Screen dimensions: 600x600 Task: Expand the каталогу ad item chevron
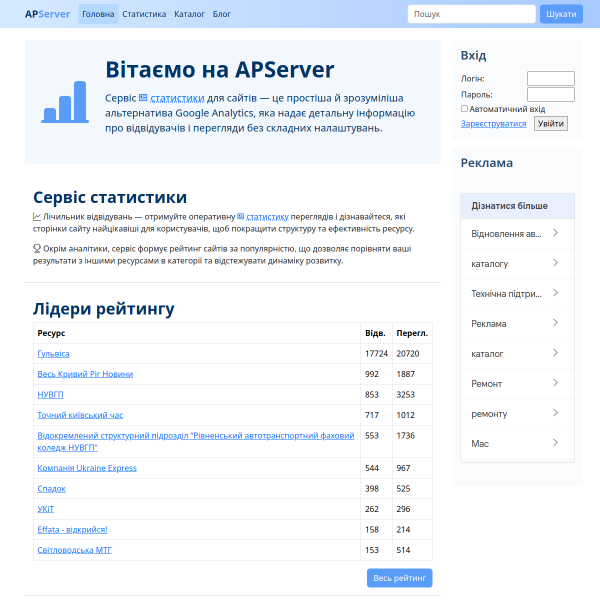[556, 262]
